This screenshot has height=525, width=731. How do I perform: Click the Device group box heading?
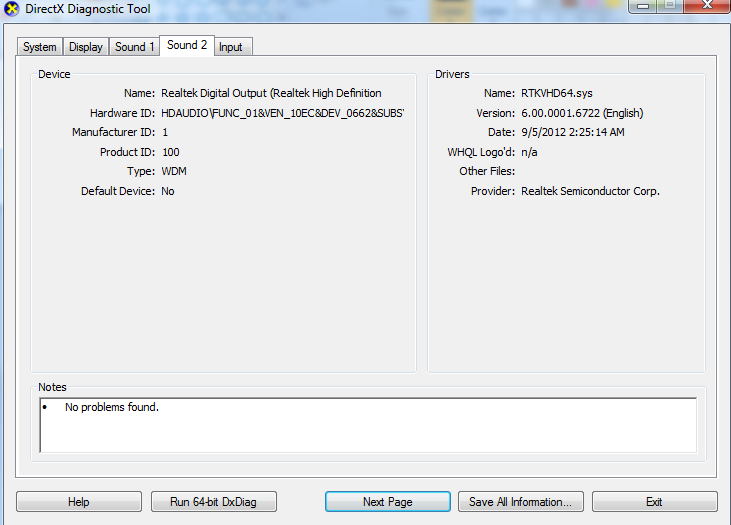(x=54, y=74)
